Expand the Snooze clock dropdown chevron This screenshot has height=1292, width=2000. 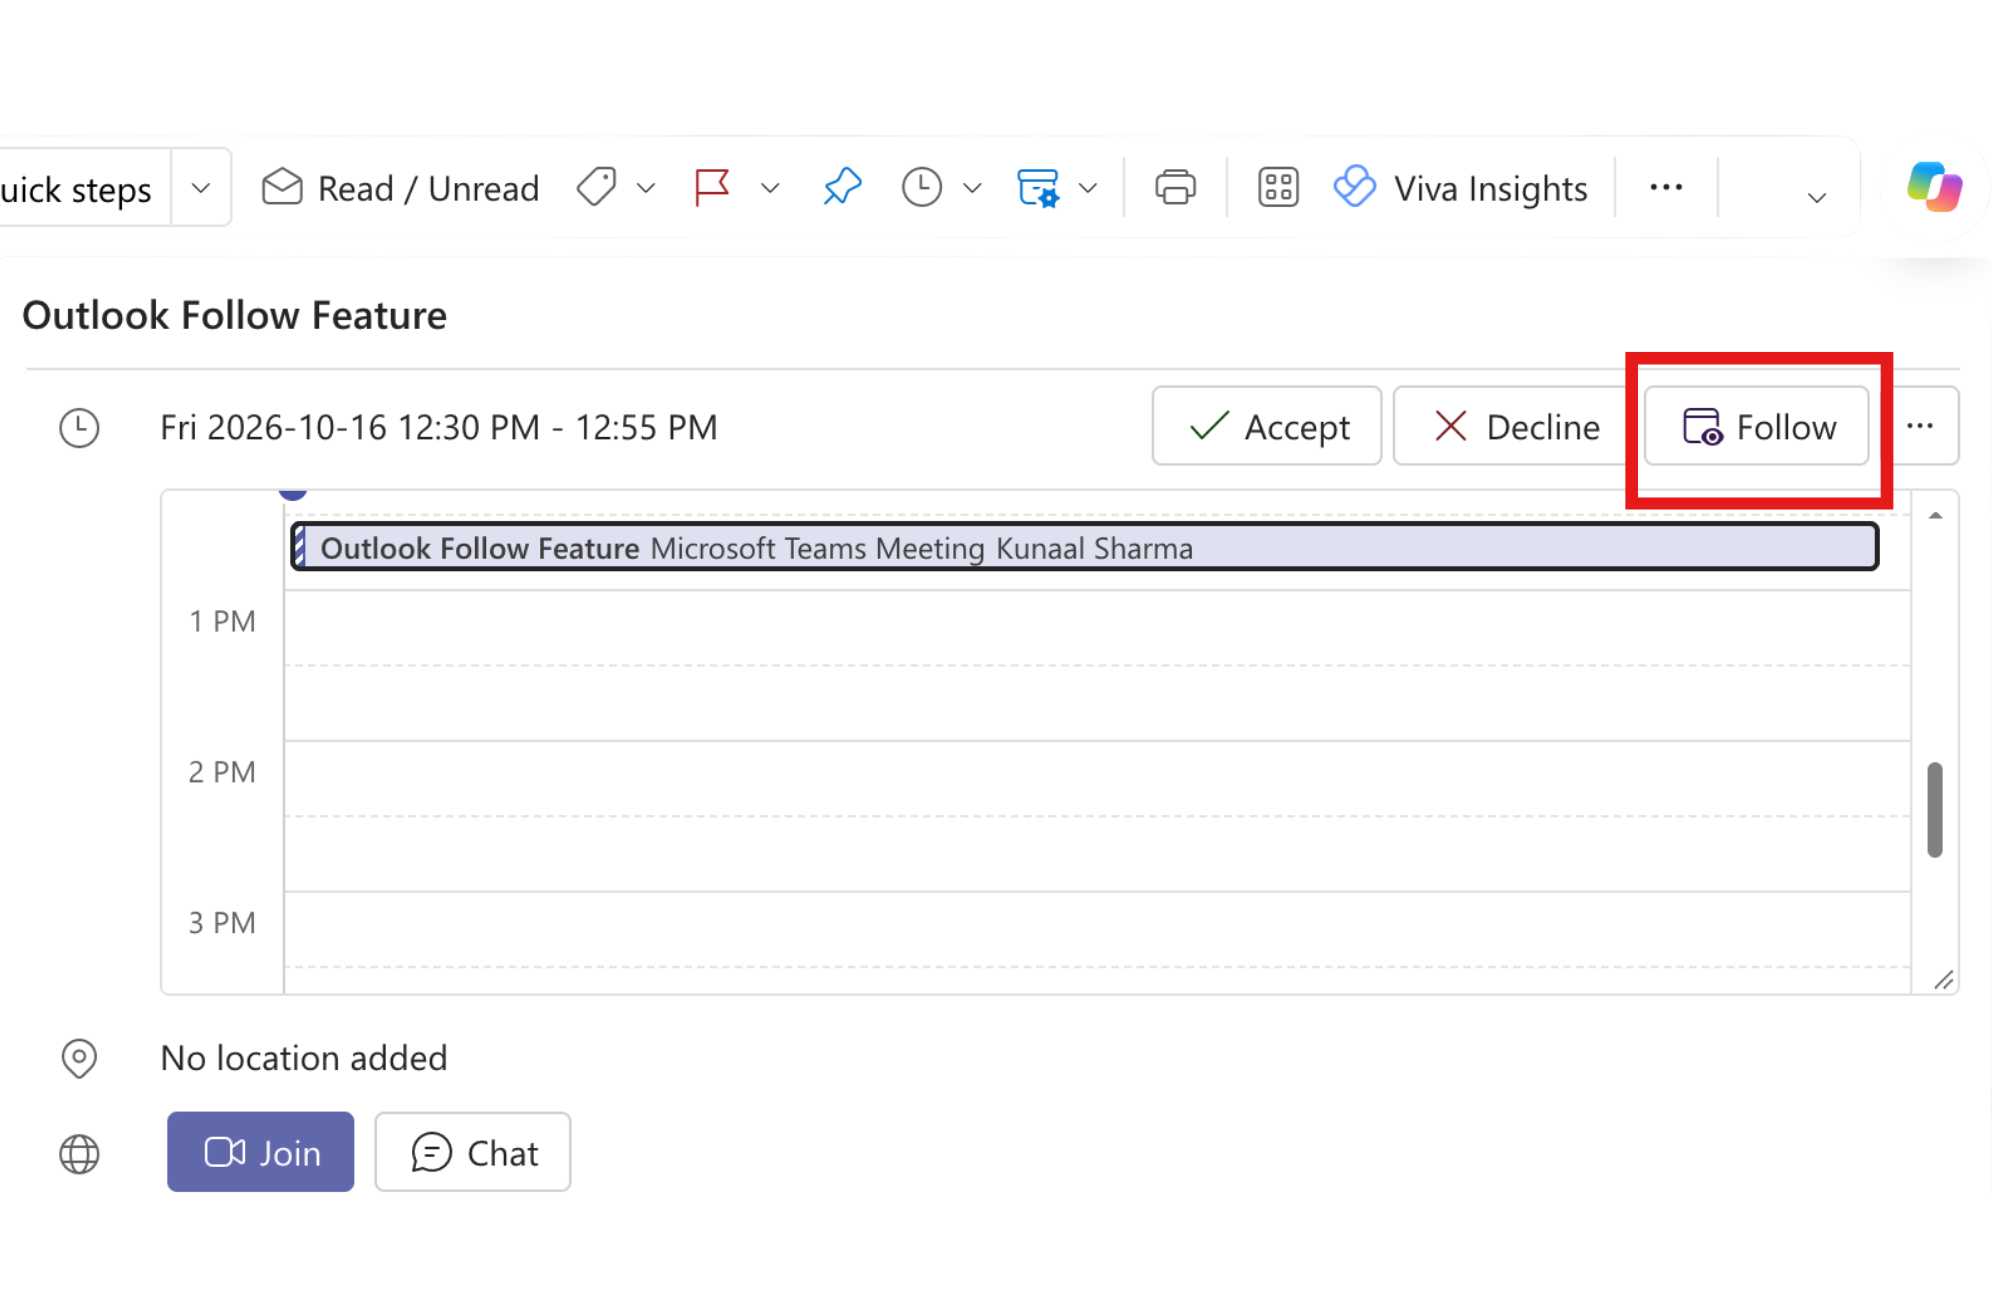pyautogui.click(x=972, y=188)
